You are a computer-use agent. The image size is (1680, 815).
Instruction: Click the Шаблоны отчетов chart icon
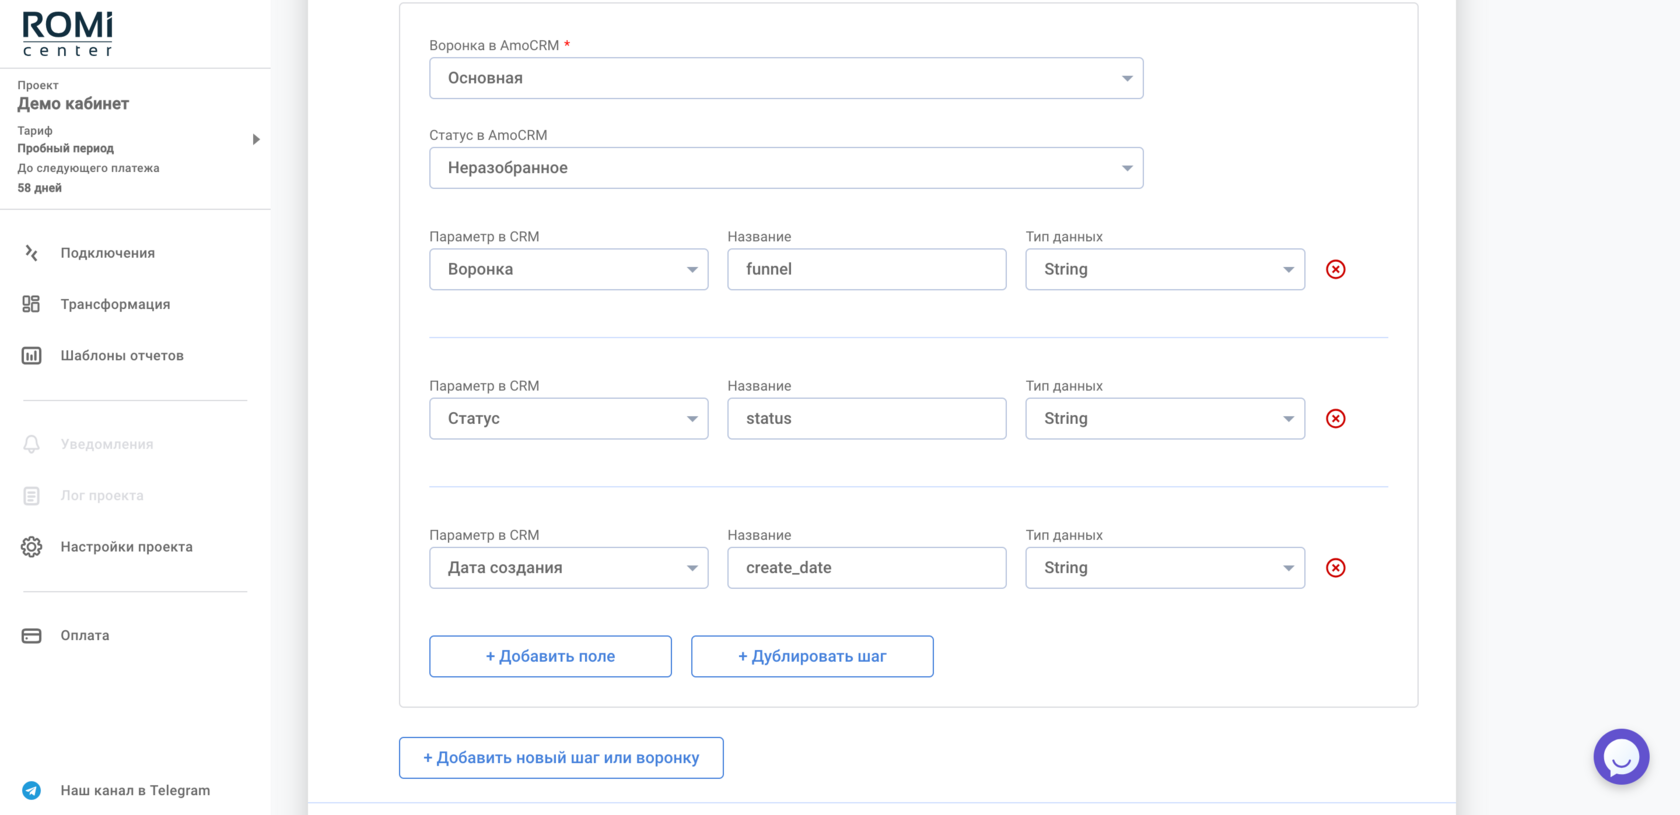(31, 355)
